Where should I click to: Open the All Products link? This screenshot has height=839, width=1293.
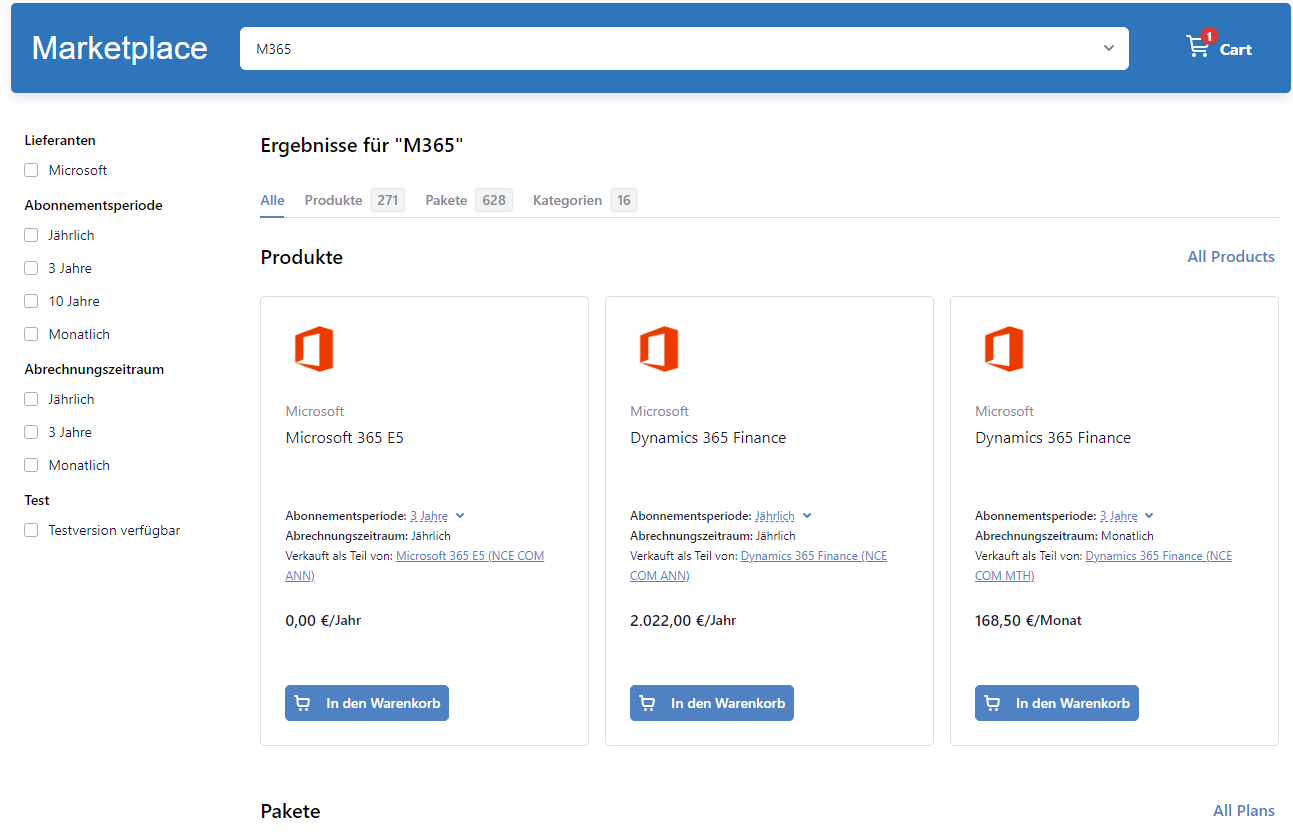pos(1230,257)
